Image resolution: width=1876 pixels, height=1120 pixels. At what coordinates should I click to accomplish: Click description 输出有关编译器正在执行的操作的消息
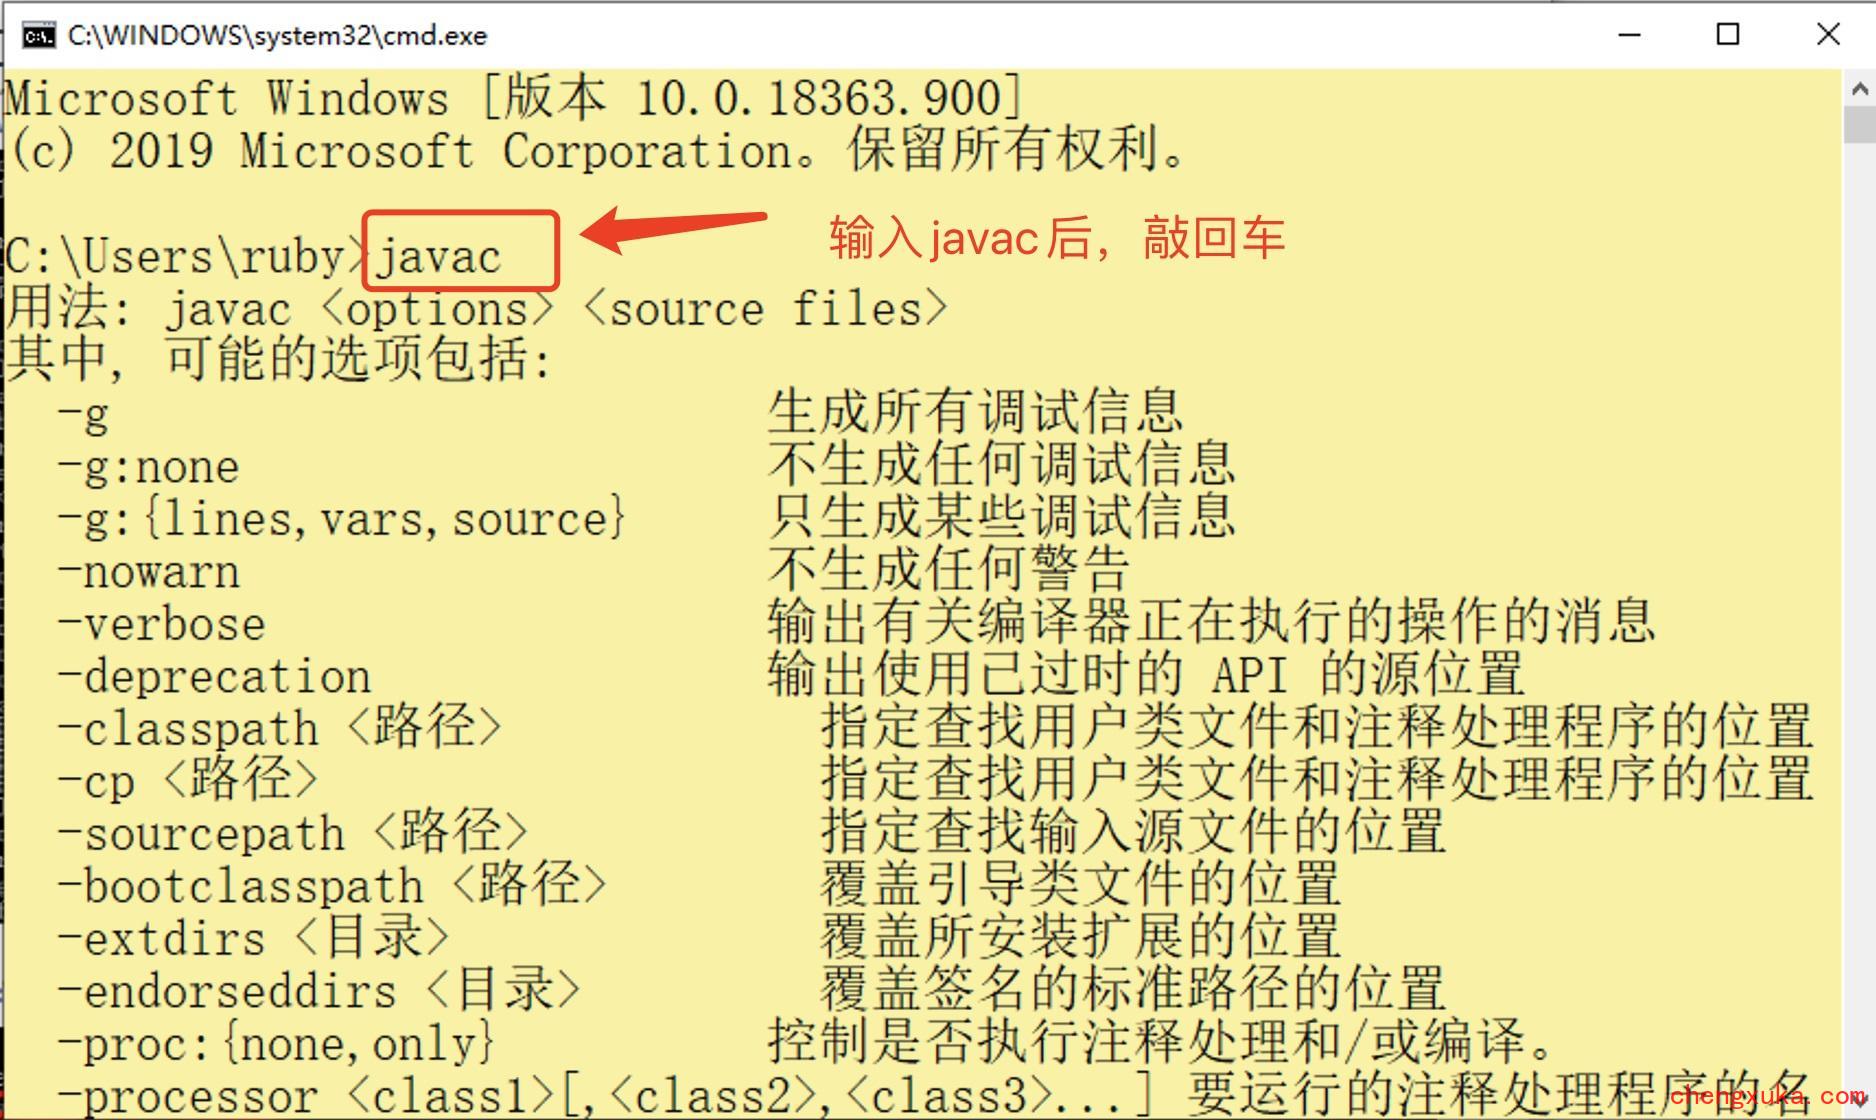click(1211, 622)
